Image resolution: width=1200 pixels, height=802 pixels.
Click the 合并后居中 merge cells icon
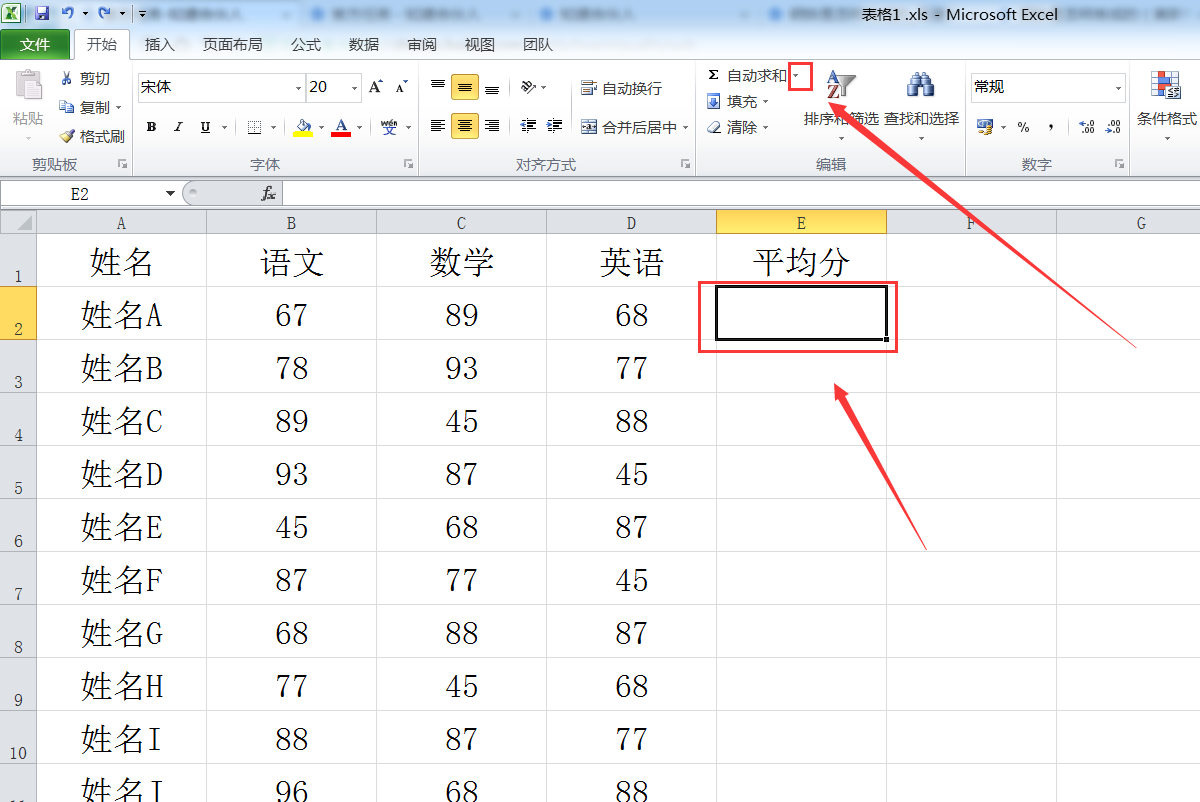coord(591,127)
